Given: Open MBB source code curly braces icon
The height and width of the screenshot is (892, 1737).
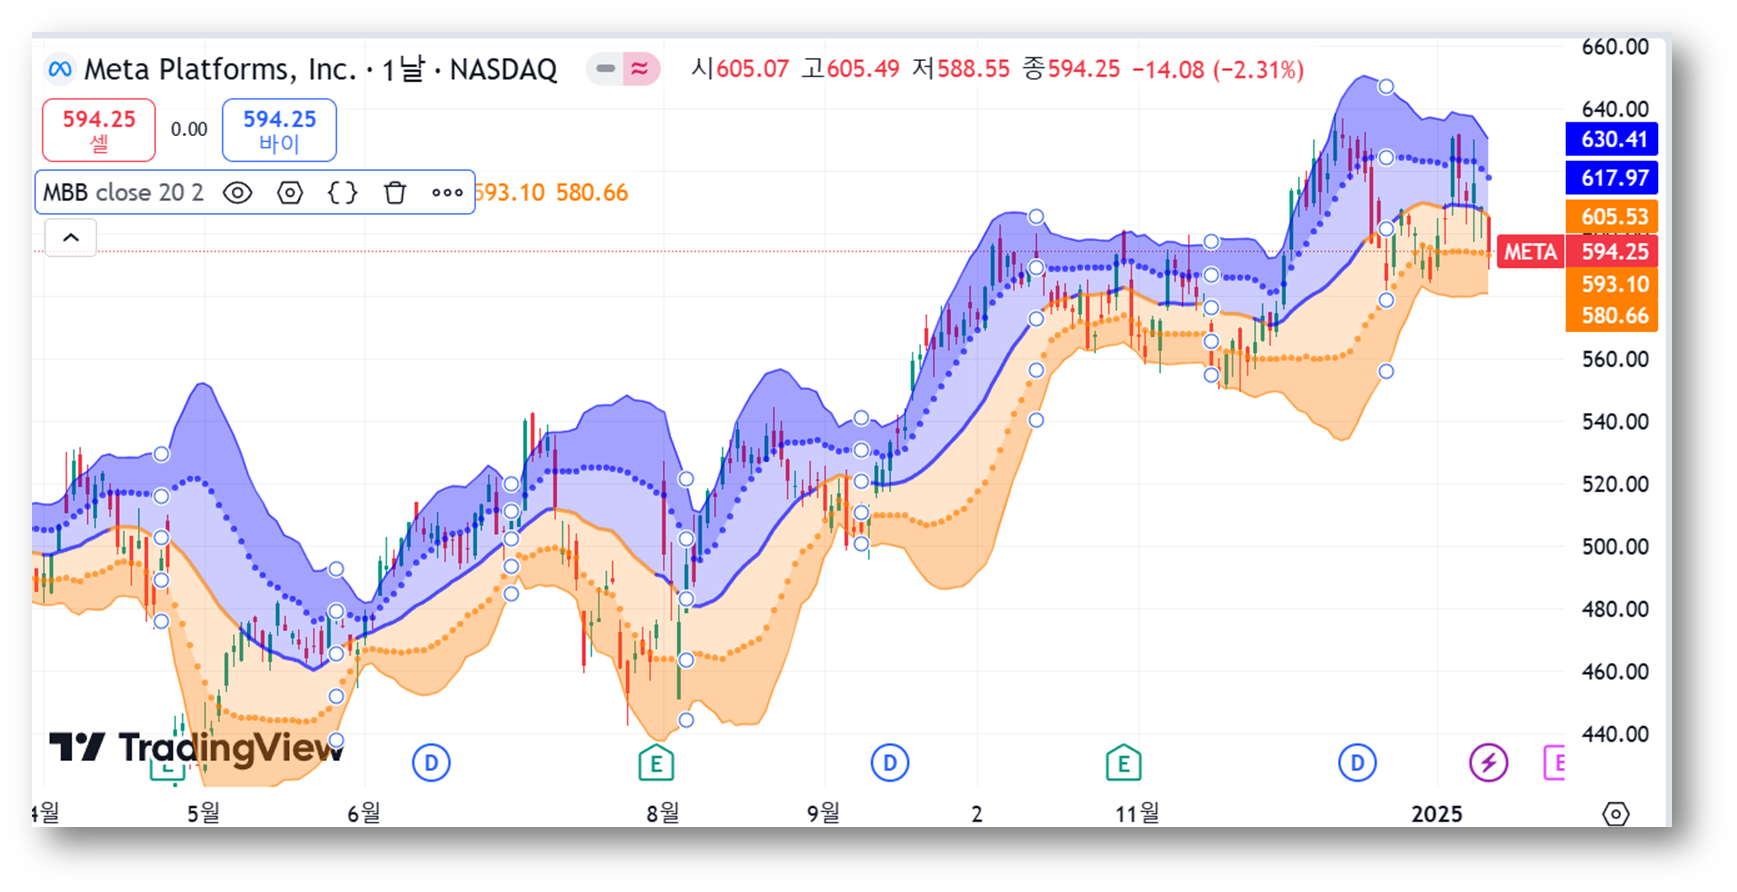Looking at the screenshot, I should tap(342, 192).
